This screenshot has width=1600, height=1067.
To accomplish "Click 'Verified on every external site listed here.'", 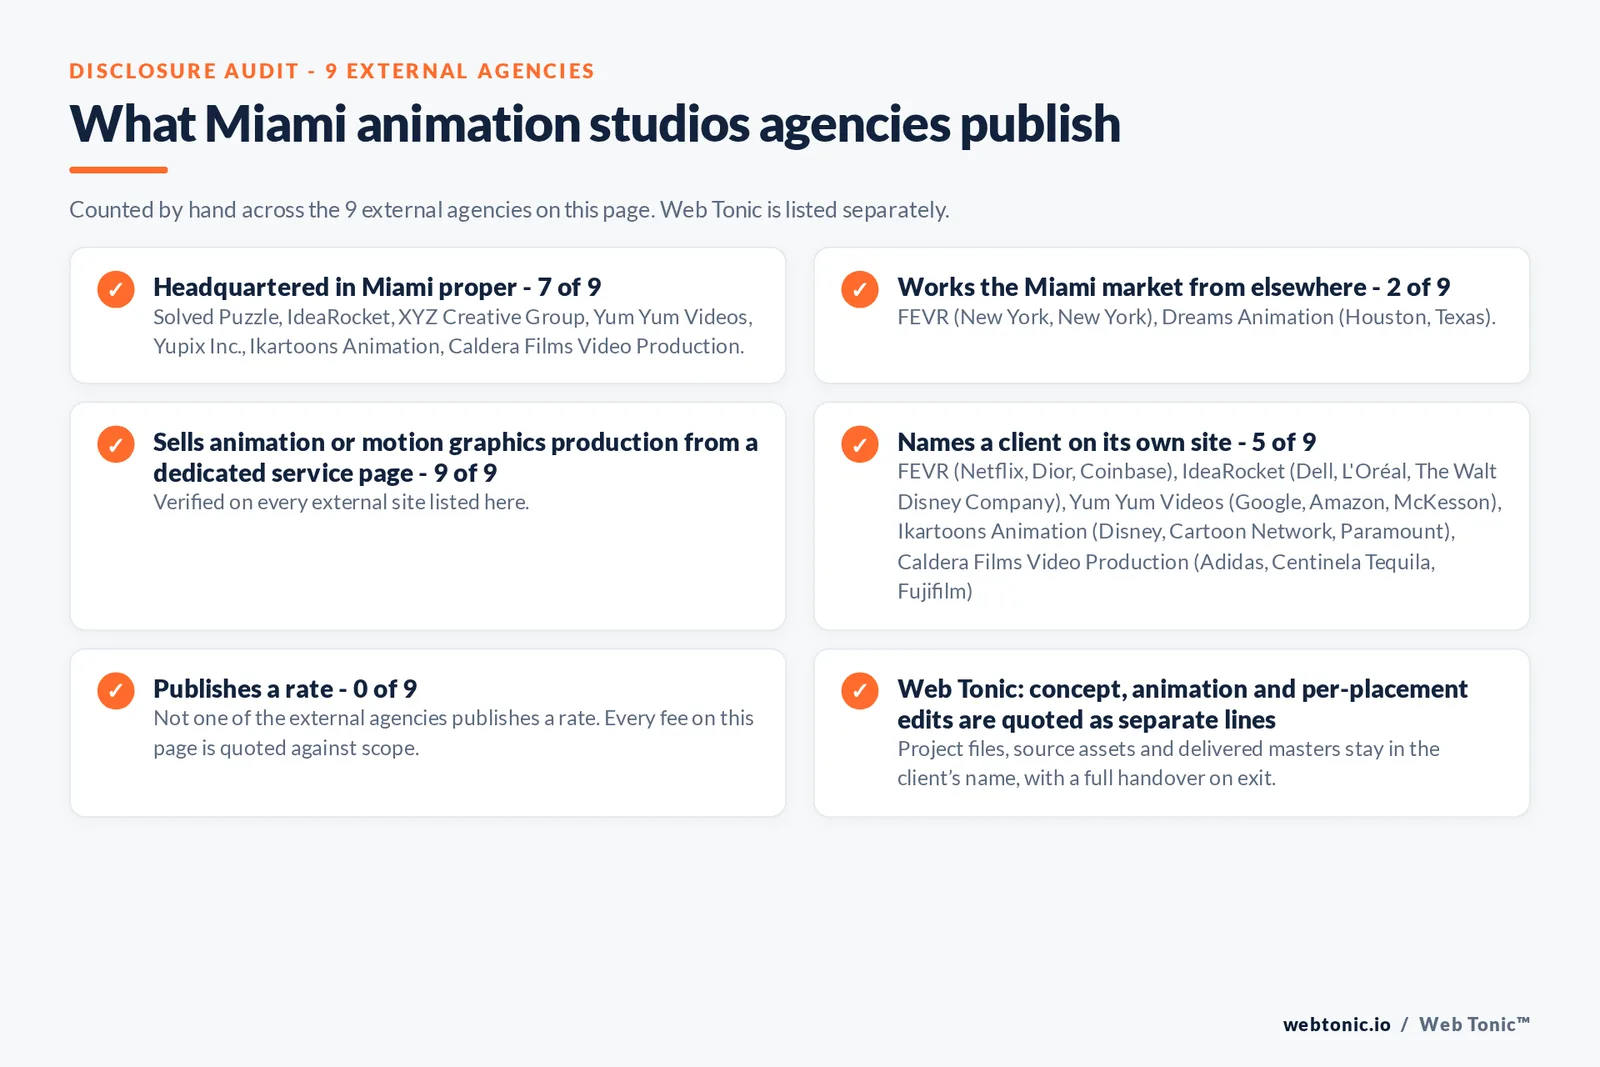I will (341, 502).
